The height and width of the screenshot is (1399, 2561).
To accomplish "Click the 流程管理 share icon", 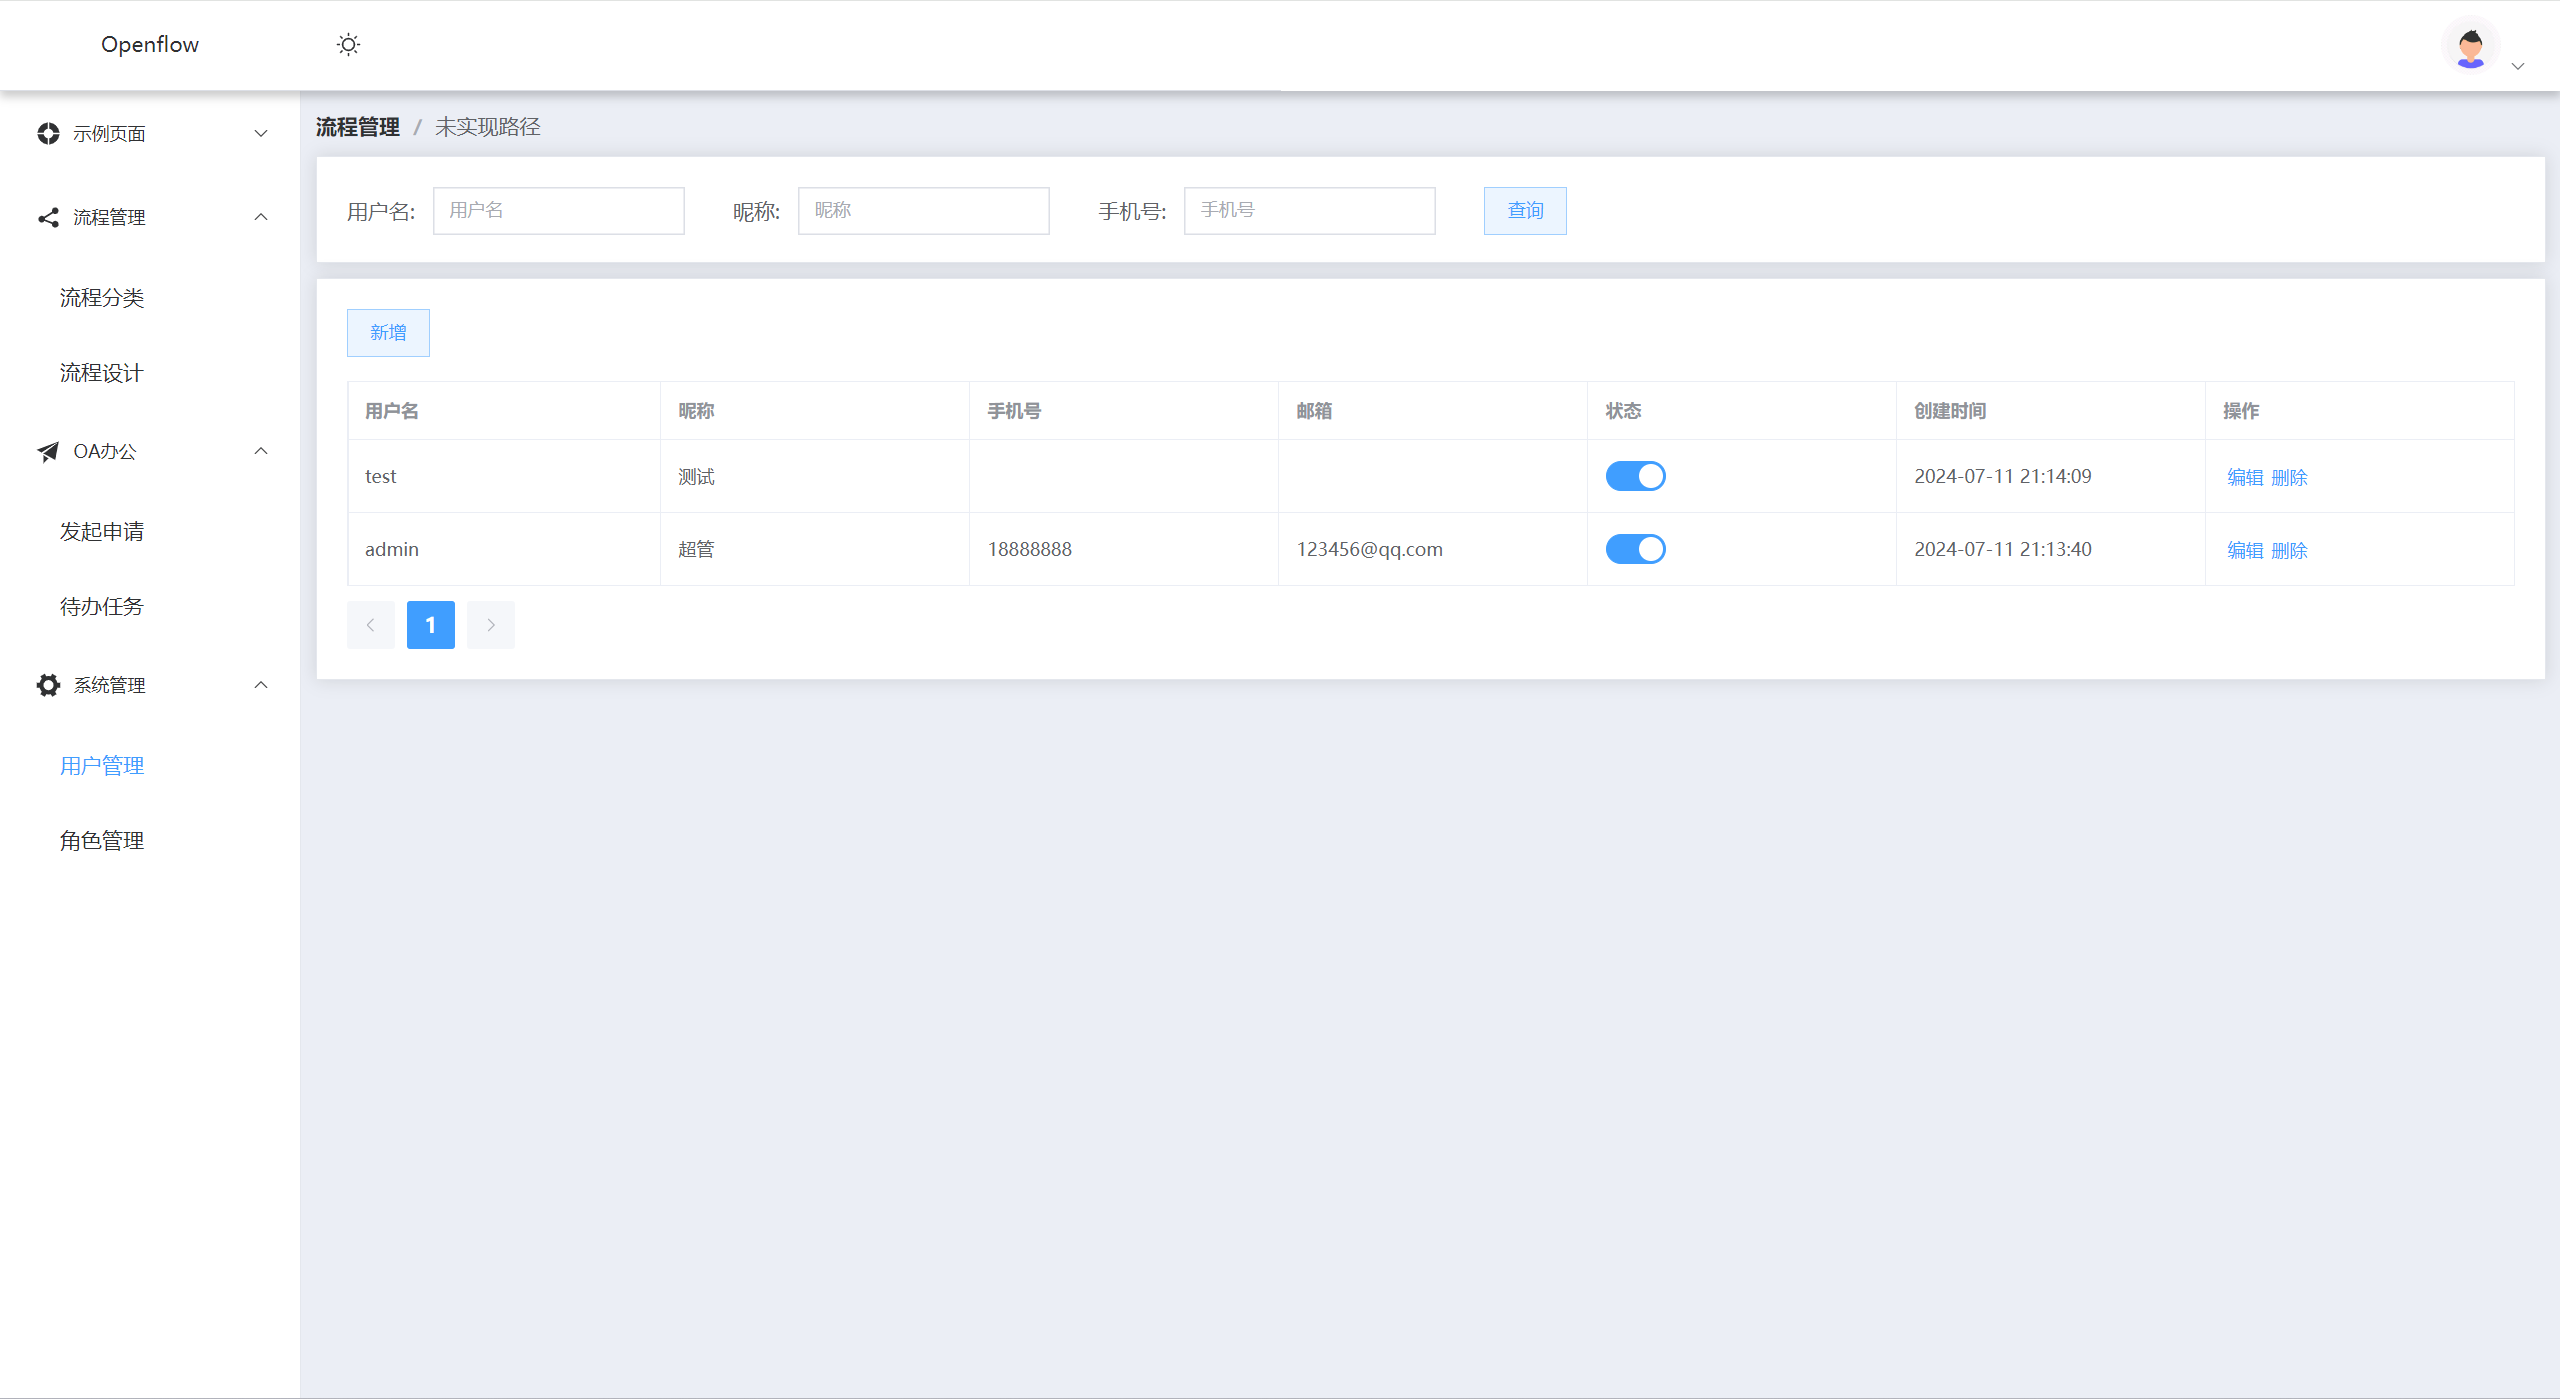I will click(48, 217).
